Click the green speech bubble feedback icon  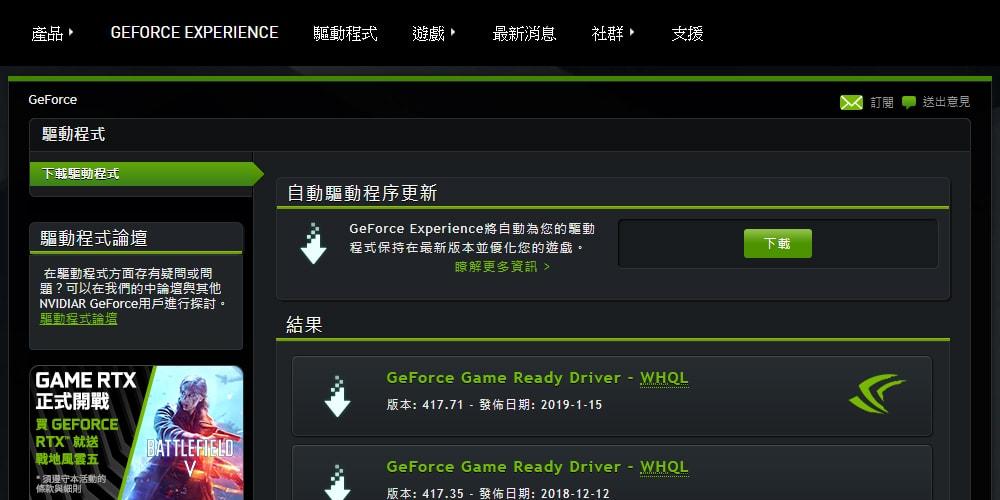pos(909,102)
